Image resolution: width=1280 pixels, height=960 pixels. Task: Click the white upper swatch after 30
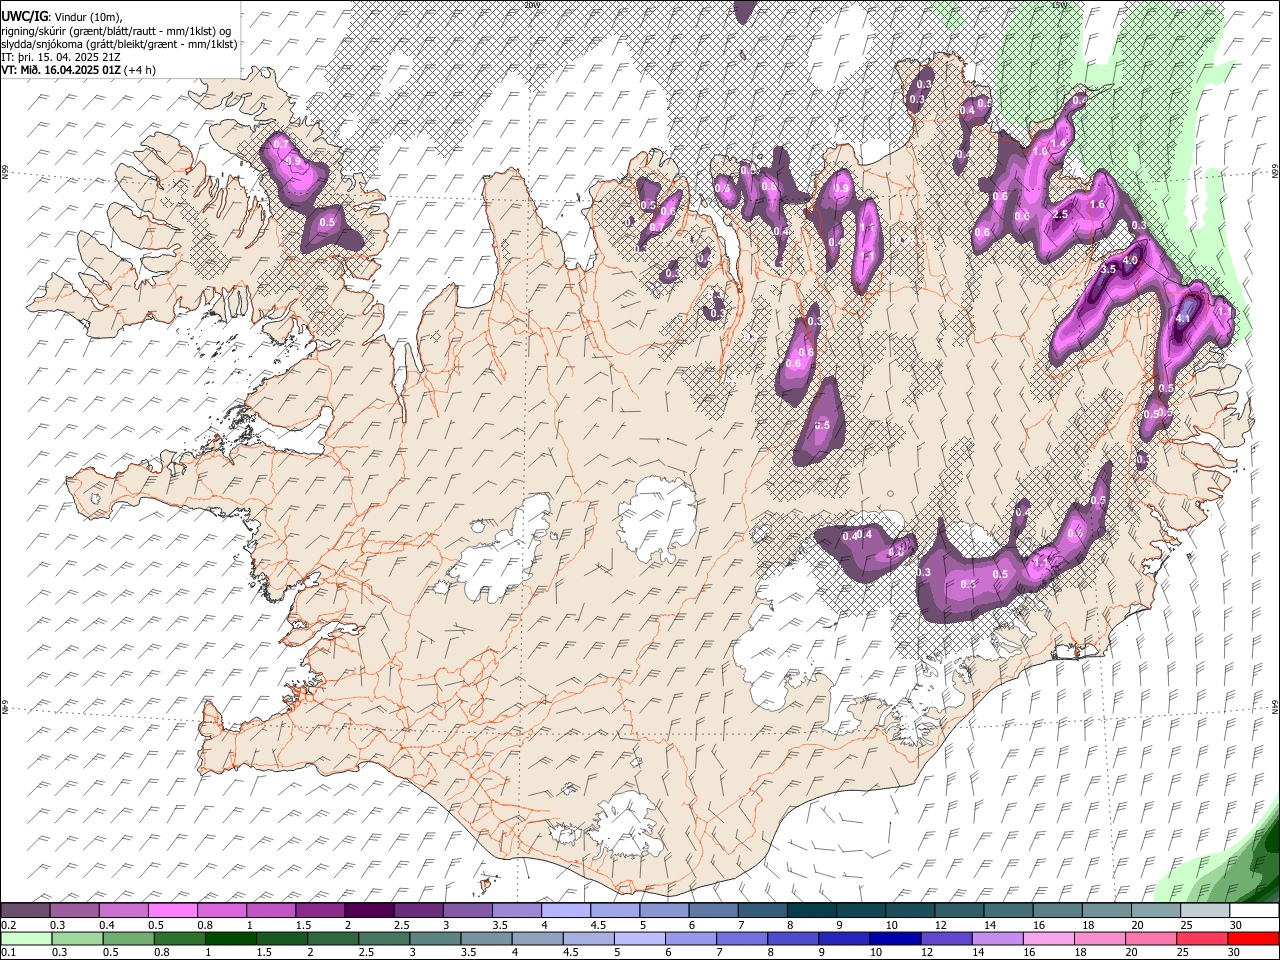[1252, 911]
